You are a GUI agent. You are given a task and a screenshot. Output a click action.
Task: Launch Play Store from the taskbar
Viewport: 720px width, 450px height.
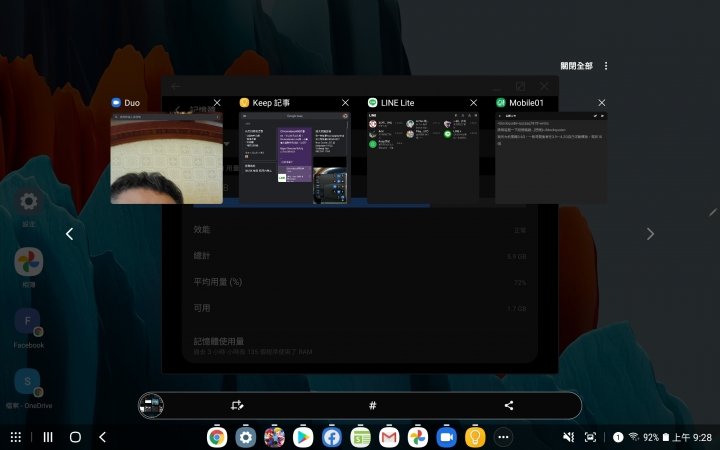tap(303, 437)
